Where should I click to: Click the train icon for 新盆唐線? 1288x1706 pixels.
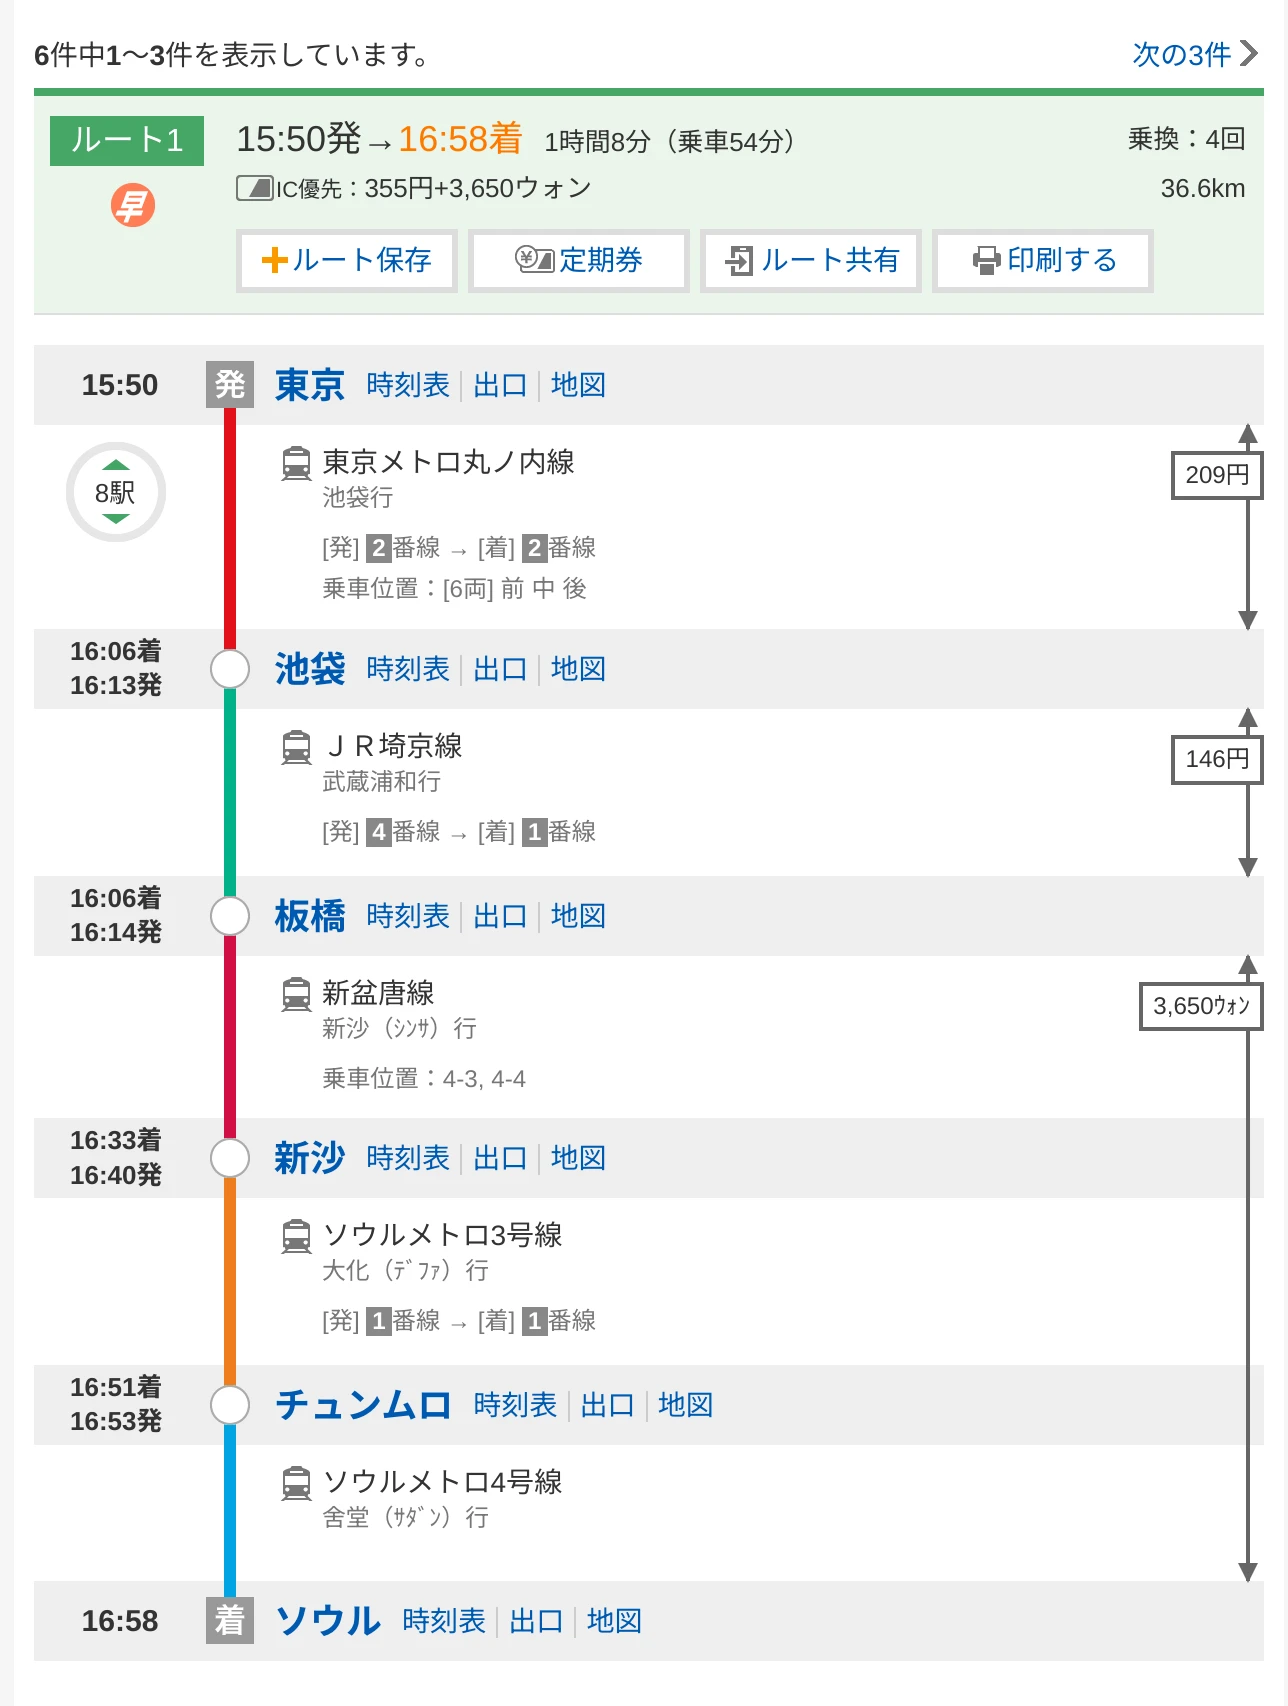(x=296, y=994)
